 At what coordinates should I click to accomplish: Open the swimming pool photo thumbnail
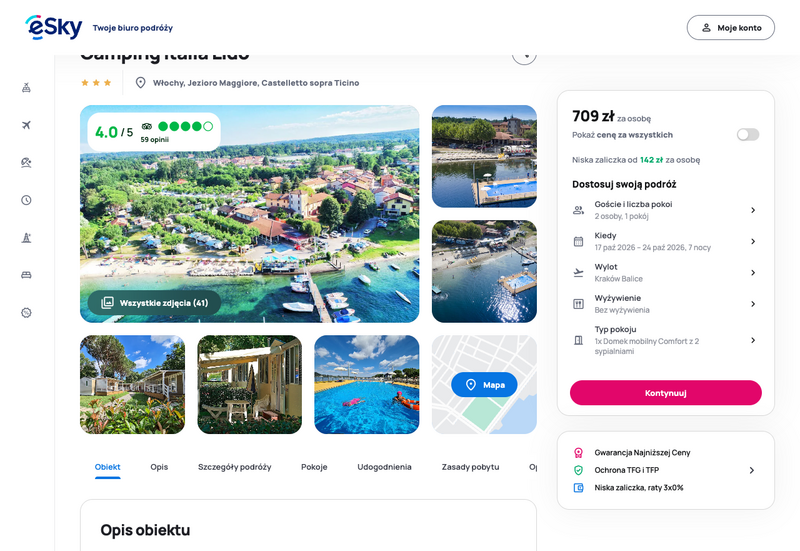(x=367, y=385)
